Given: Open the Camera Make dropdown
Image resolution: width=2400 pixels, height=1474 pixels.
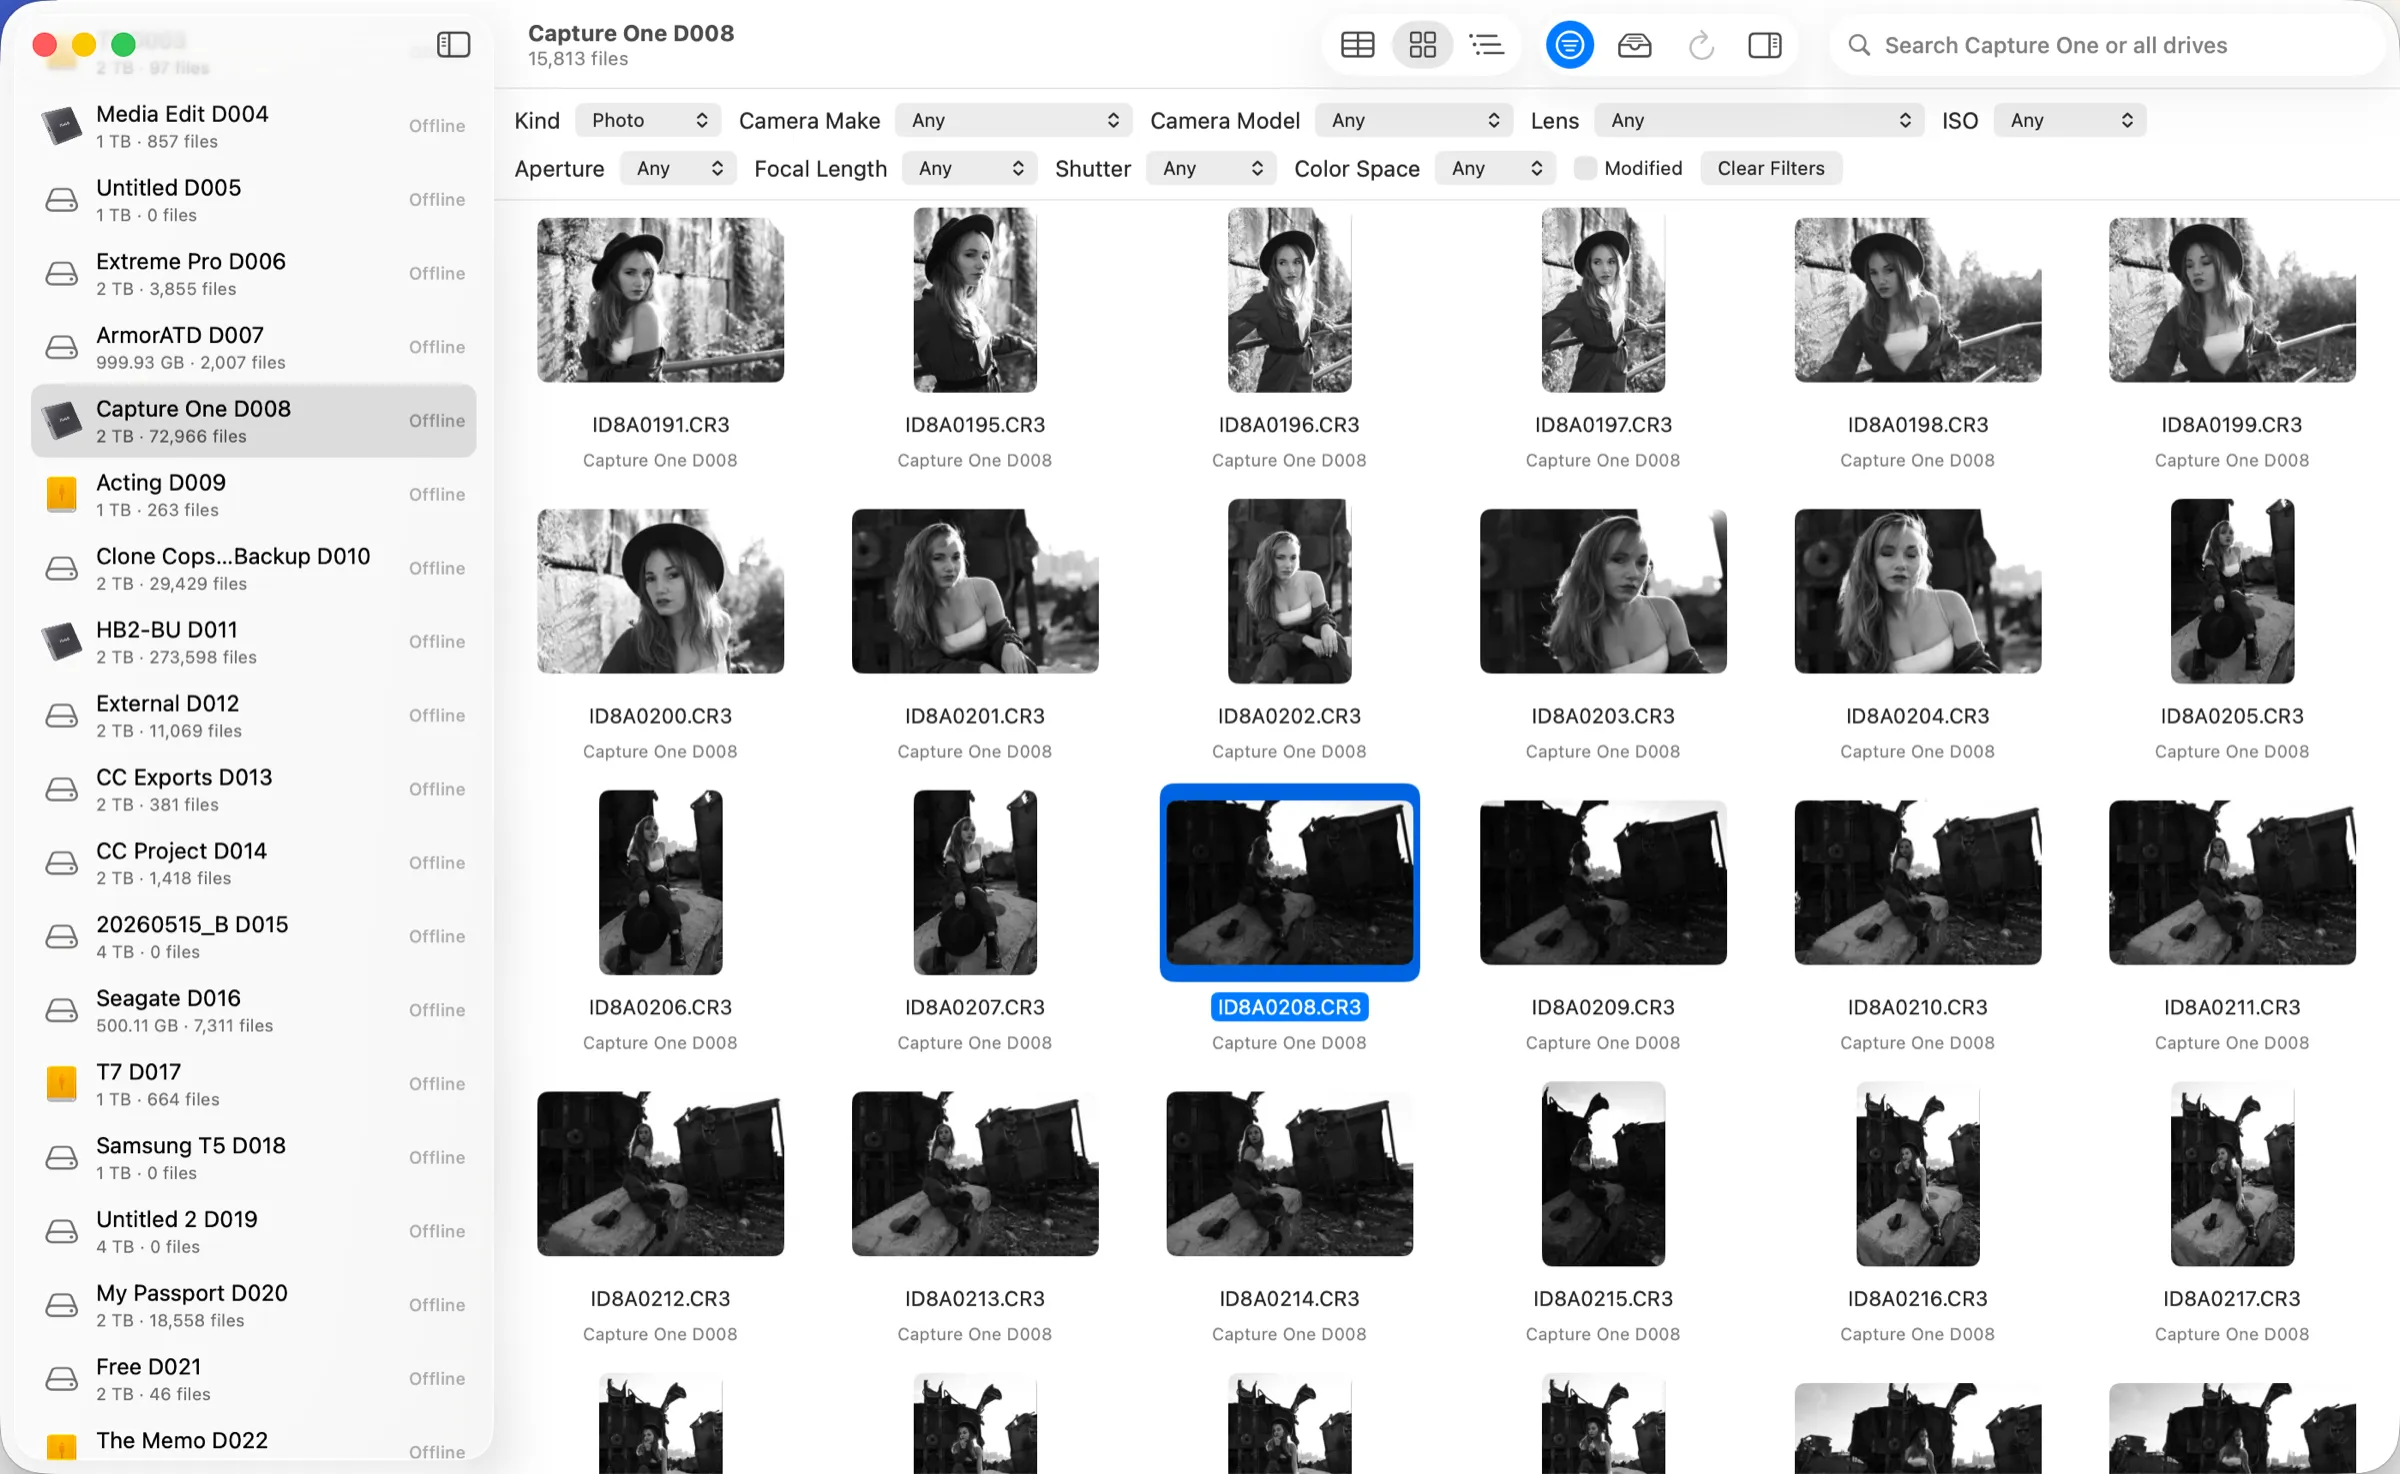Looking at the screenshot, I should 1014,120.
